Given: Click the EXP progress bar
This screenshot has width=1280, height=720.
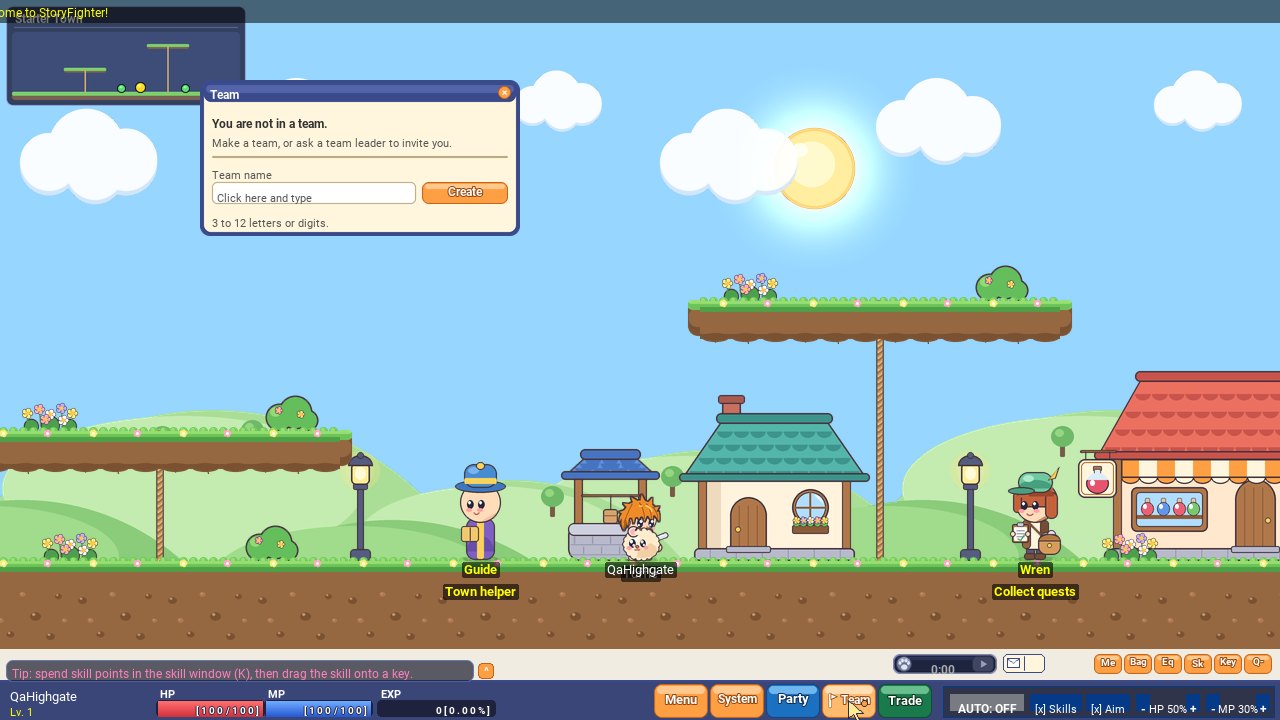Looking at the screenshot, I should tap(436, 710).
